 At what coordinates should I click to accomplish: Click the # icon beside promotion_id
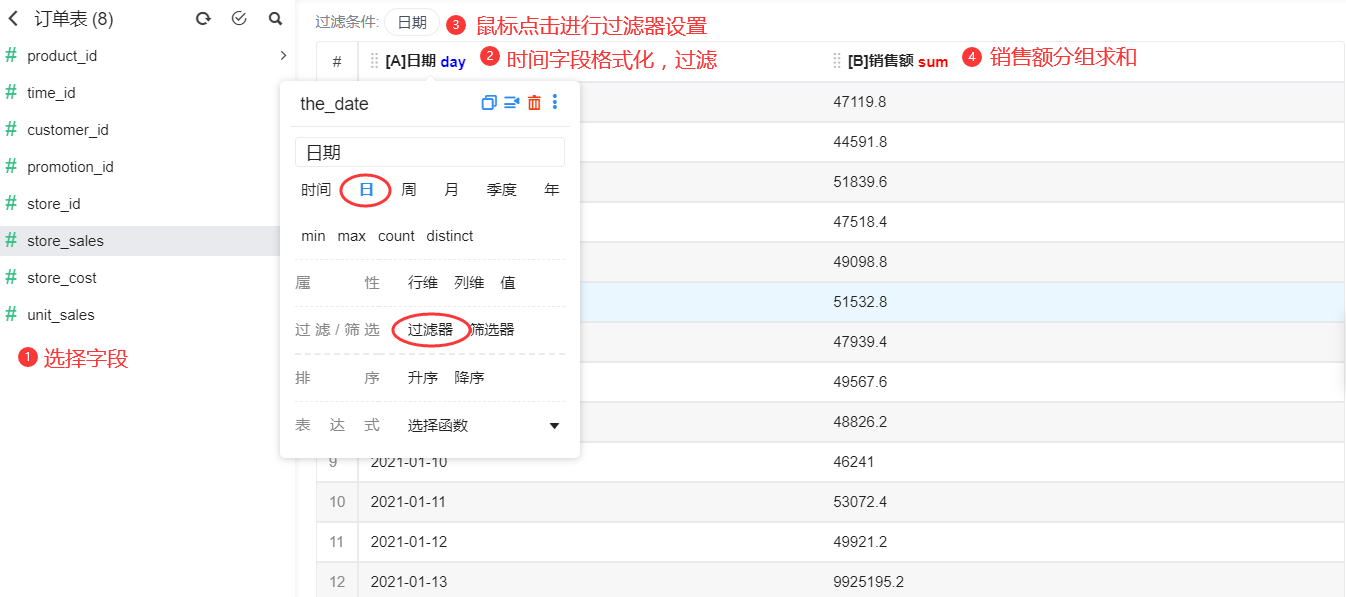click(11, 166)
